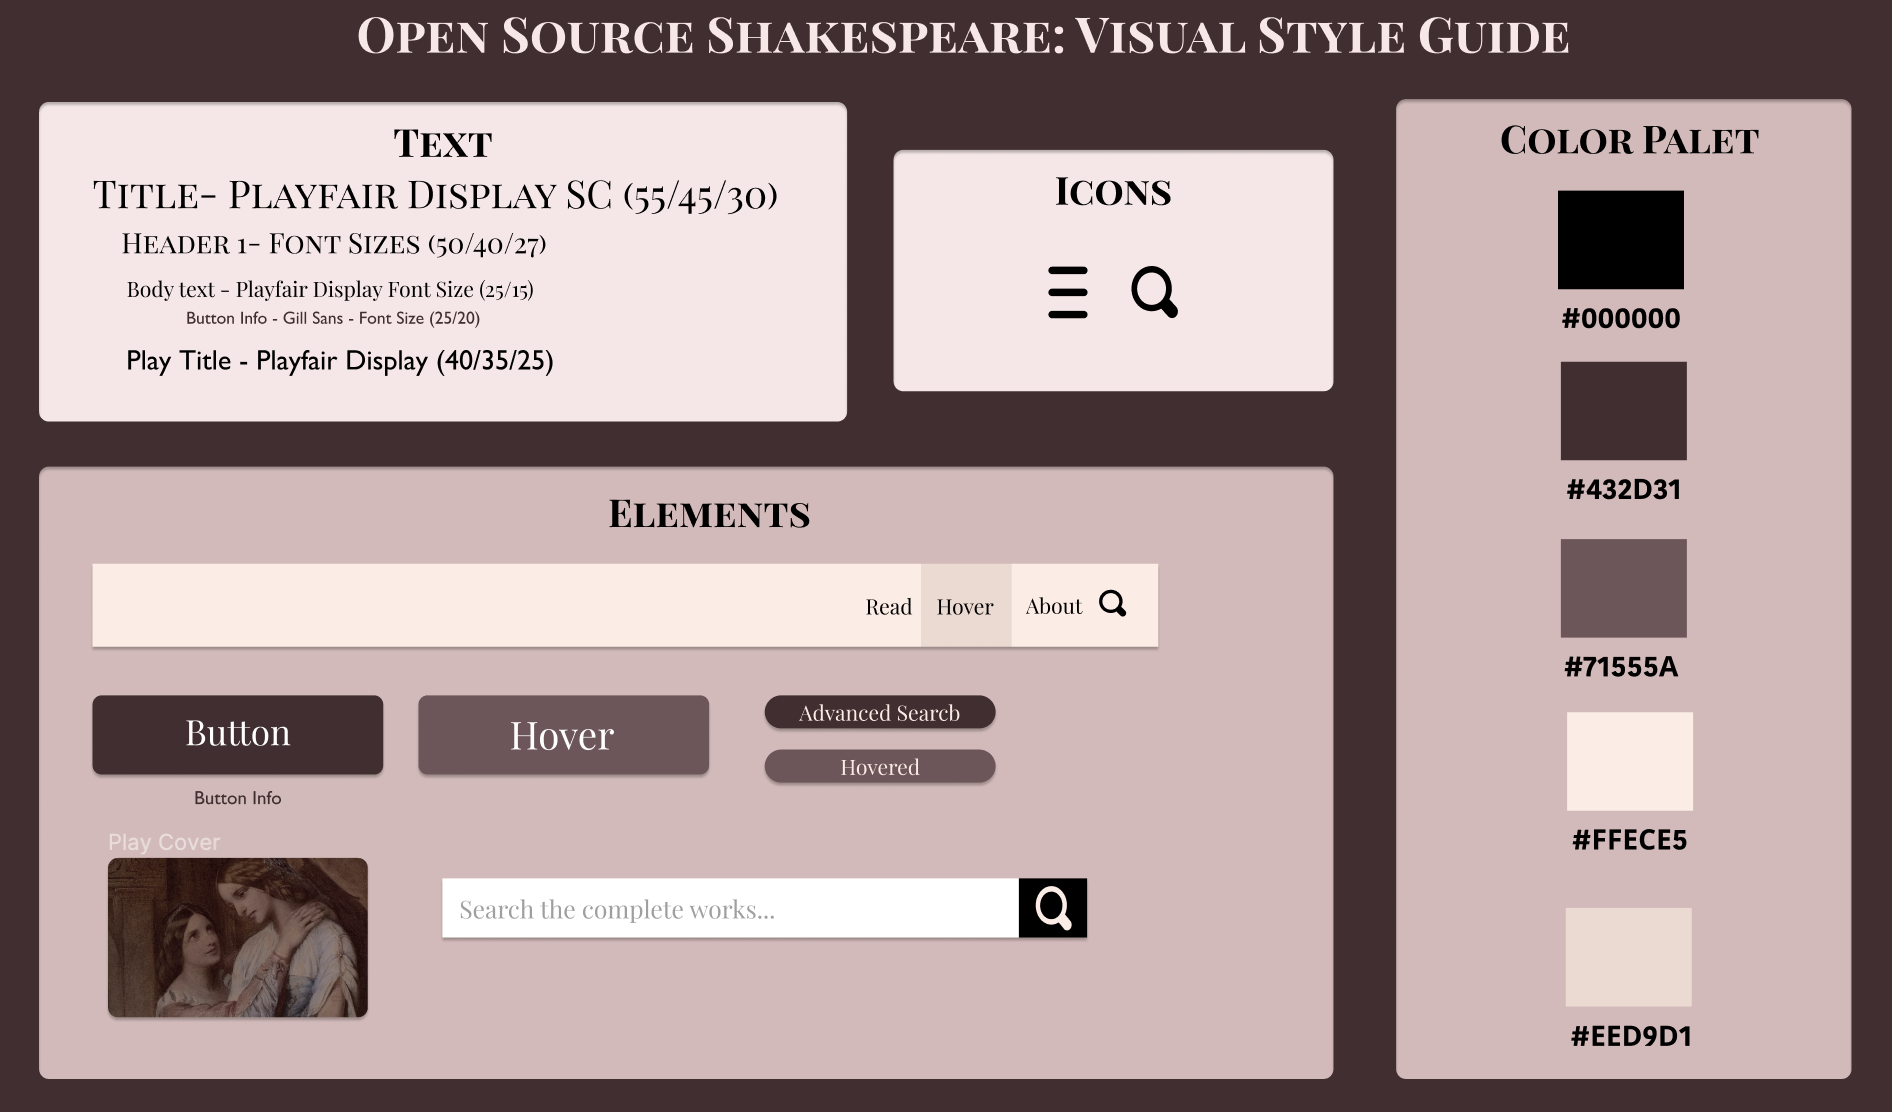This screenshot has width=1892, height=1112.
Task: Click the '#71555A' hex label
Action: [x=1621, y=667]
